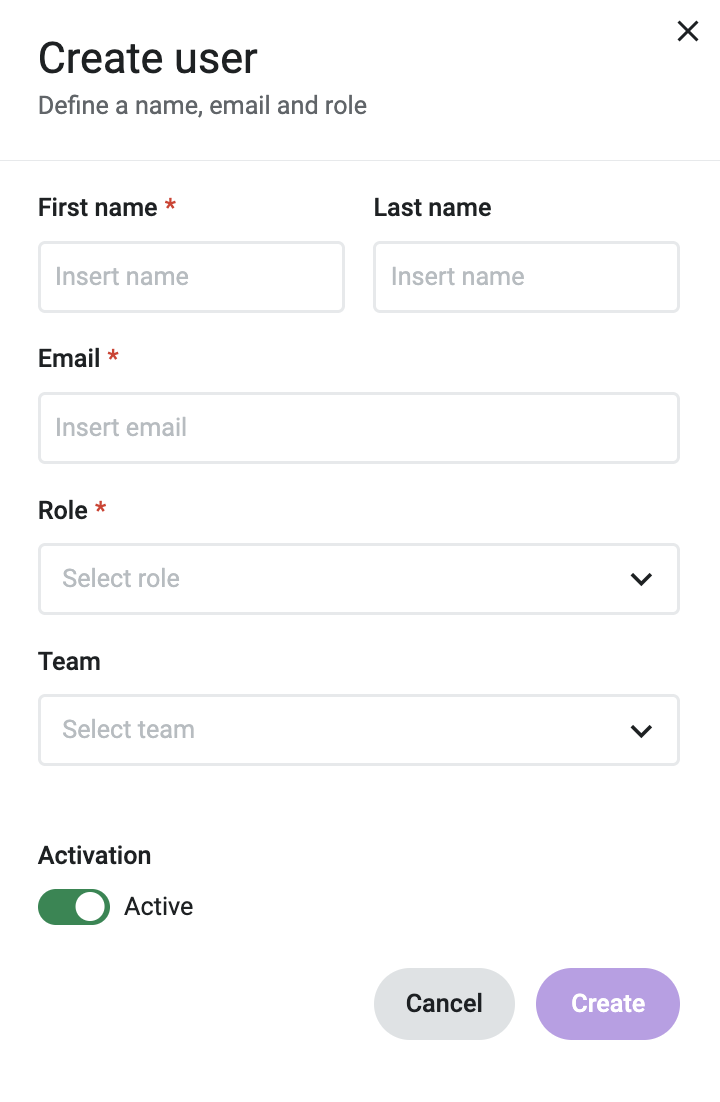
Task: Focus the First name input field
Action: click(191, 277)
